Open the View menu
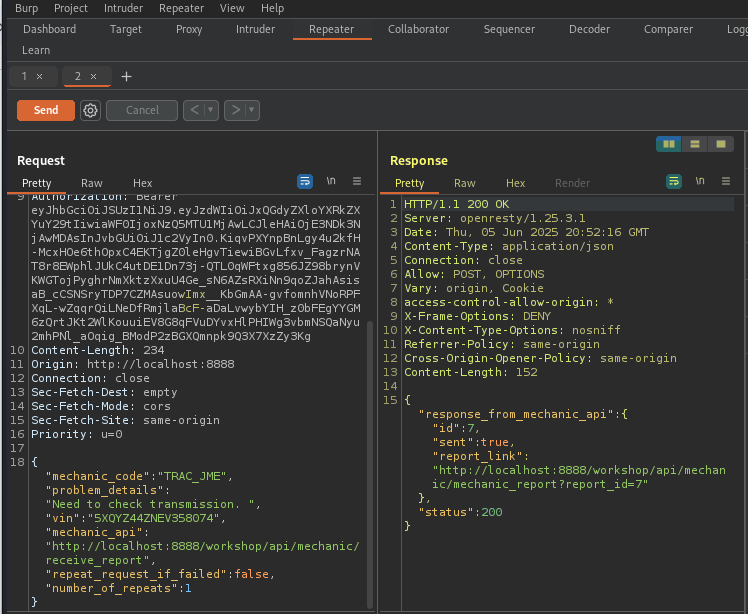Screen dimensions: 748x614 click(x=232, y=8)
